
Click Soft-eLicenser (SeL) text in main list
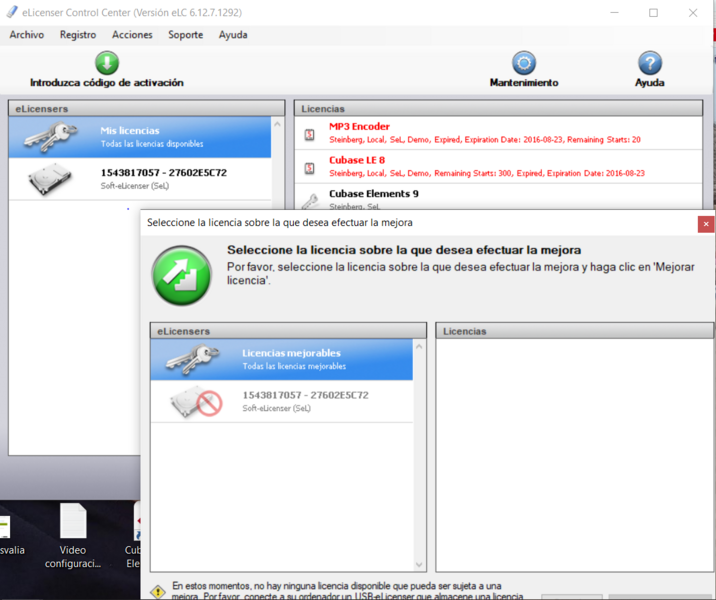point(135,186)
